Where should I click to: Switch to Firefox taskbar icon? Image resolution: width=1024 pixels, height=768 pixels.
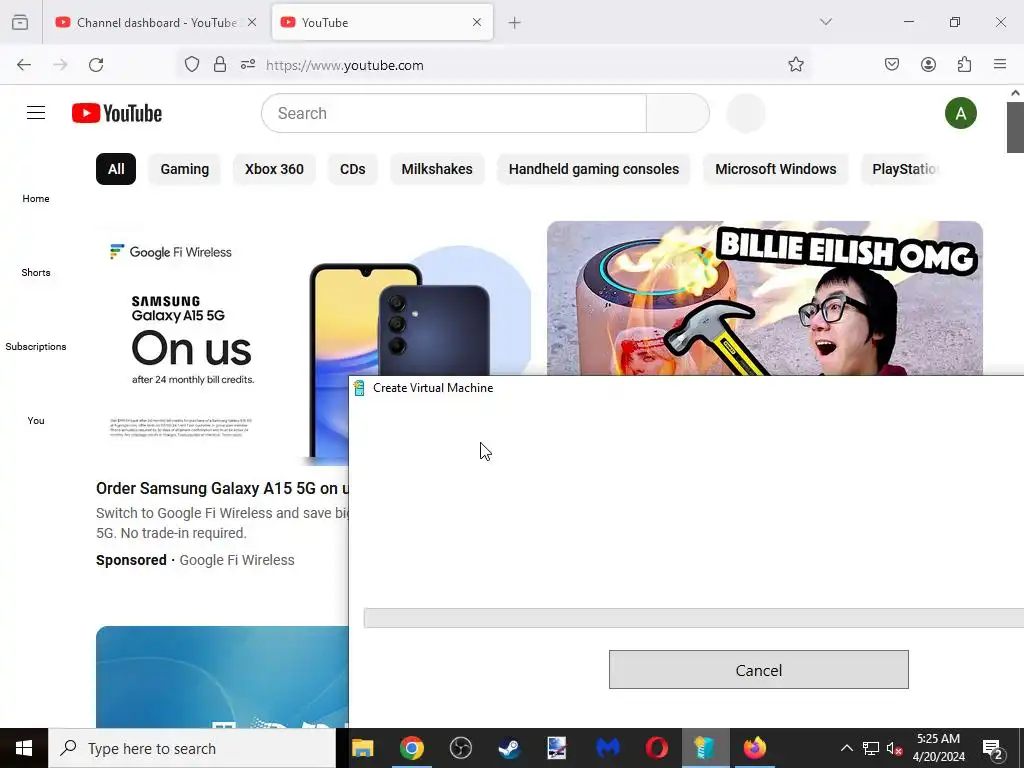pyautogui.click(x=754, y=748)
